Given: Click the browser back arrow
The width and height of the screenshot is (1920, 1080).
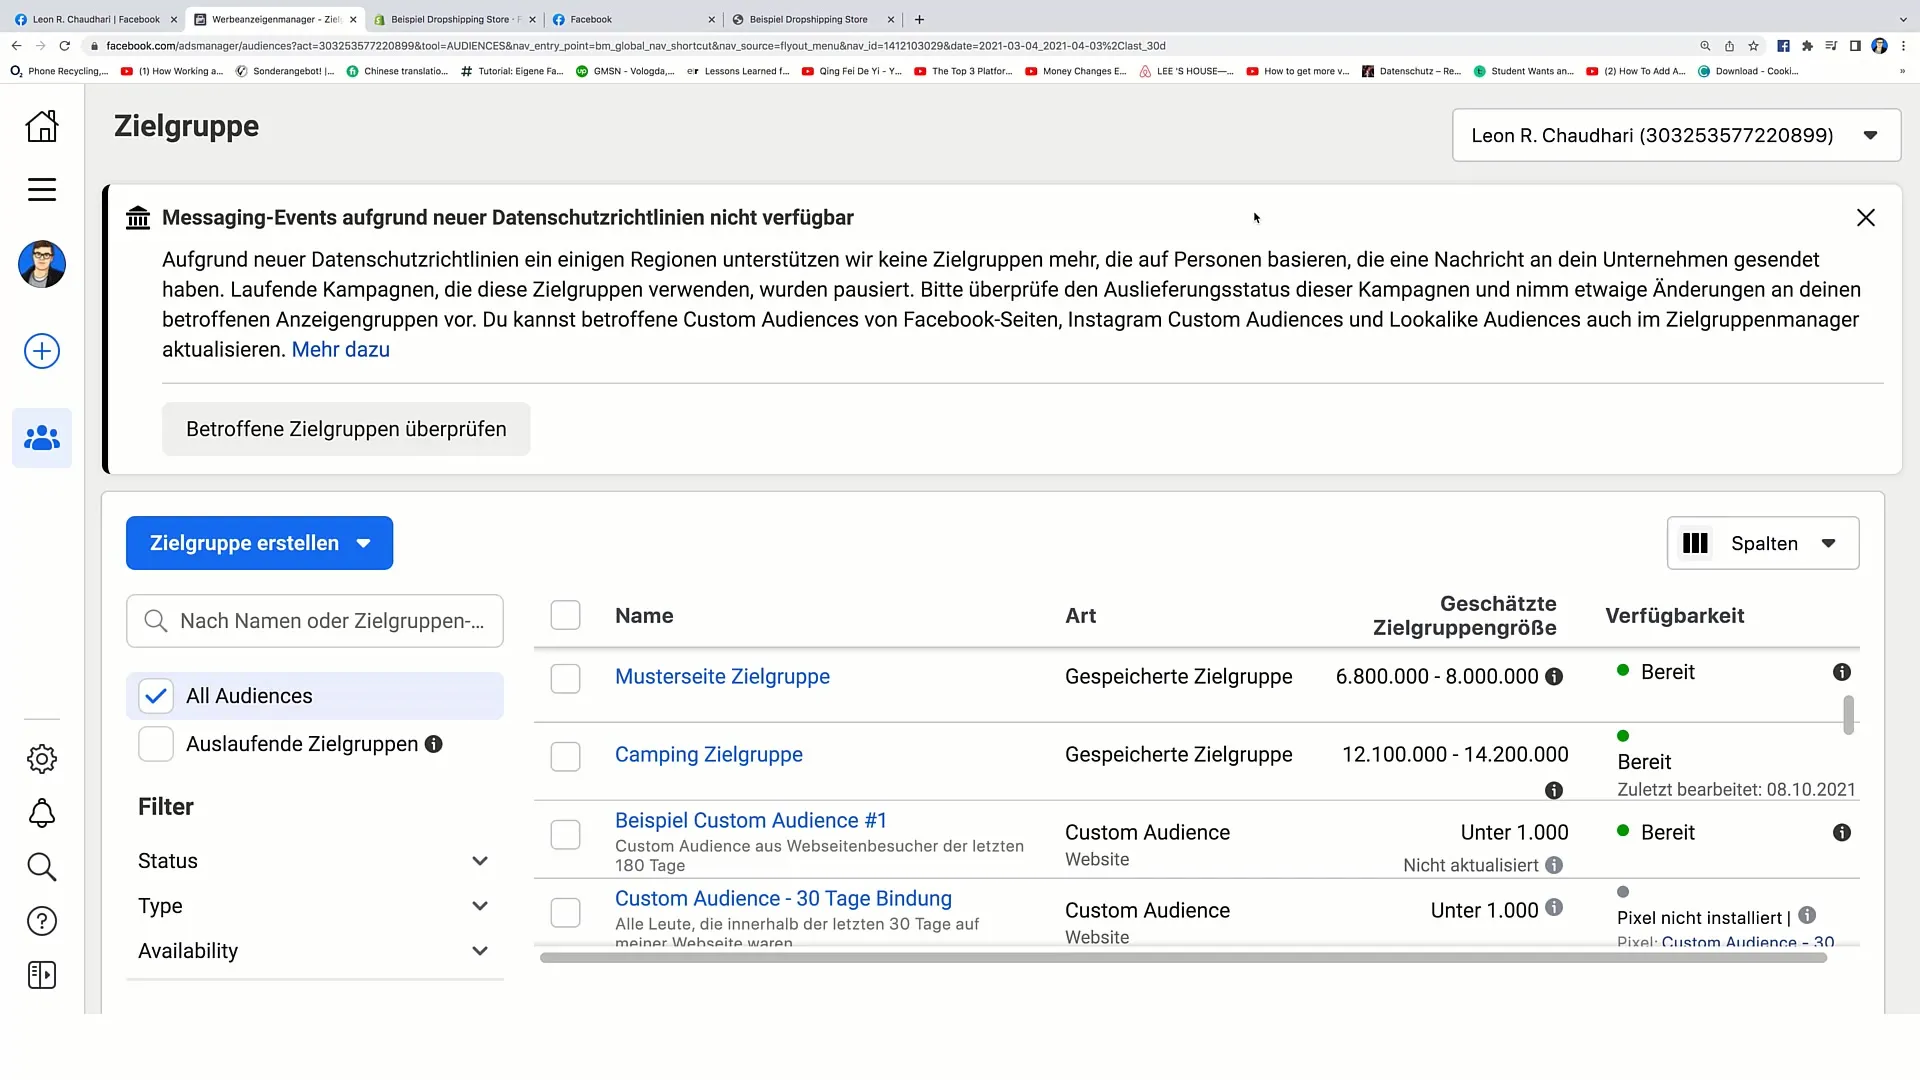Looking at the screenshot, I should pyautogui.click(x=16, y=46).
